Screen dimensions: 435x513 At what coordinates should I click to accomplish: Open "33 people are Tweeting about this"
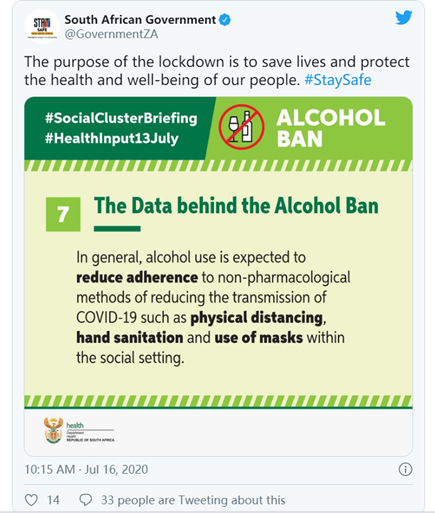(193, 500)
